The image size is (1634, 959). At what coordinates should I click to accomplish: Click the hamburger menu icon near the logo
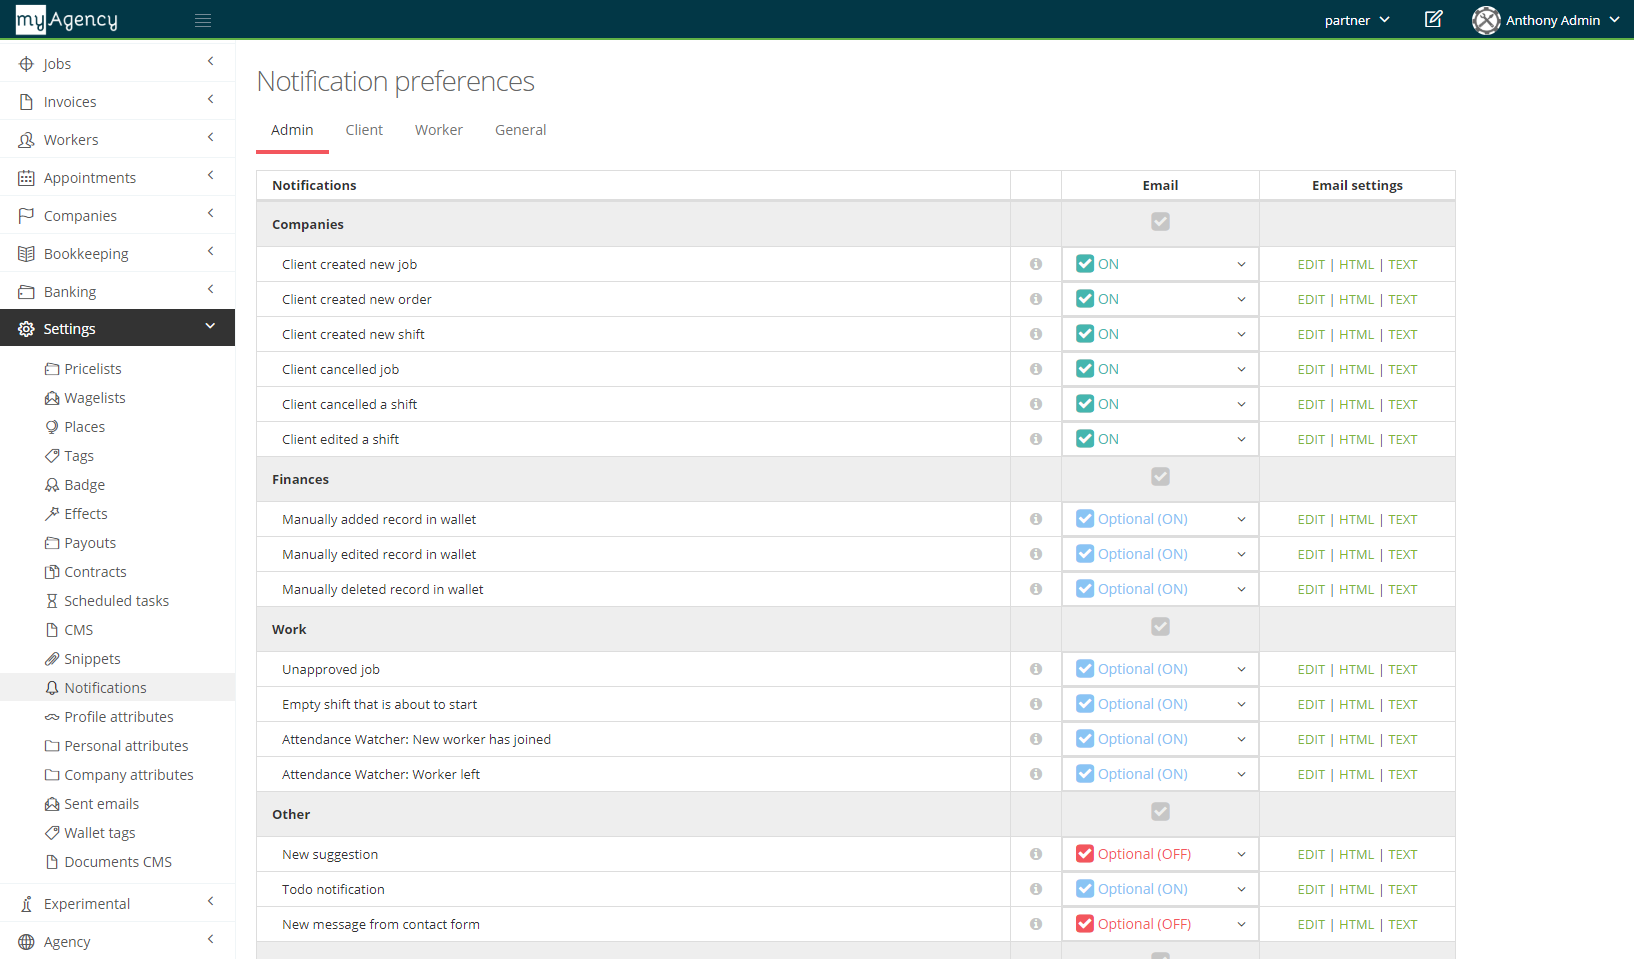[x=203, y=20]
